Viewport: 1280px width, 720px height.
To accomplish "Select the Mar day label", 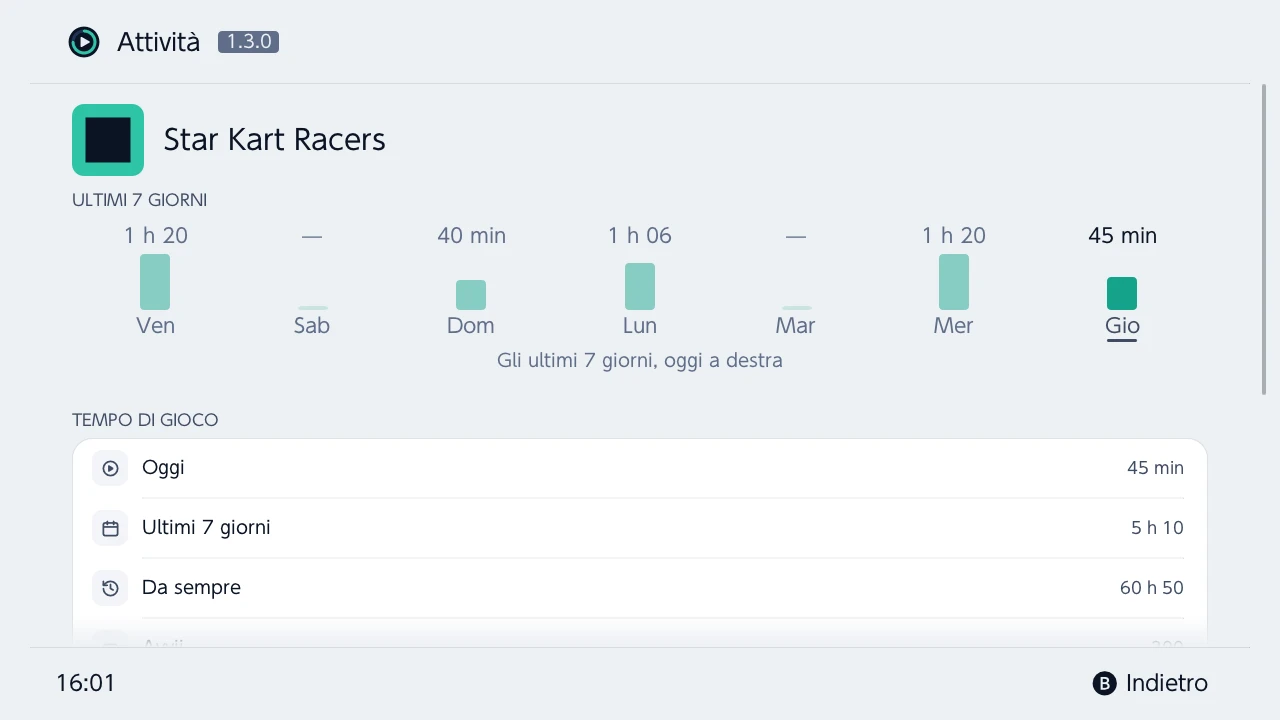I will tap(795, 326).
